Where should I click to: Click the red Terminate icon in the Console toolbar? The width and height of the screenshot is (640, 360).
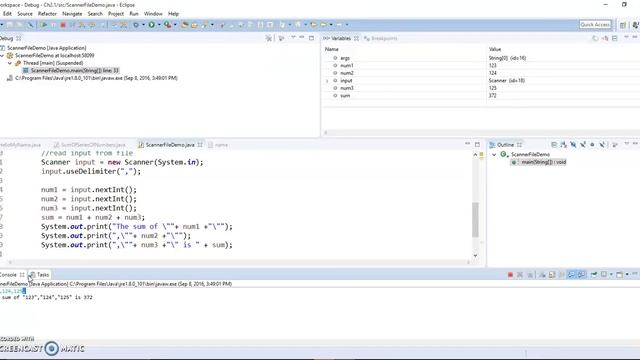coord(510,275)
